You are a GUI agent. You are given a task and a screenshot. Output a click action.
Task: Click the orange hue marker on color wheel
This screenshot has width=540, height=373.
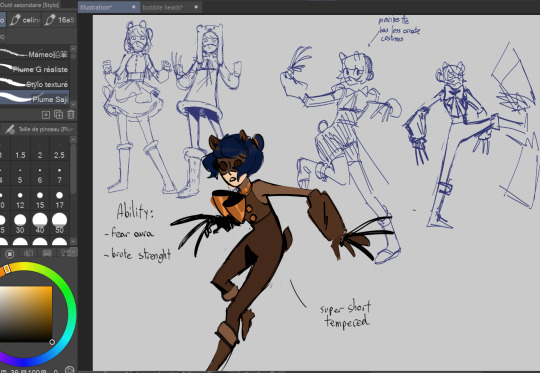[x=6, y=269]
